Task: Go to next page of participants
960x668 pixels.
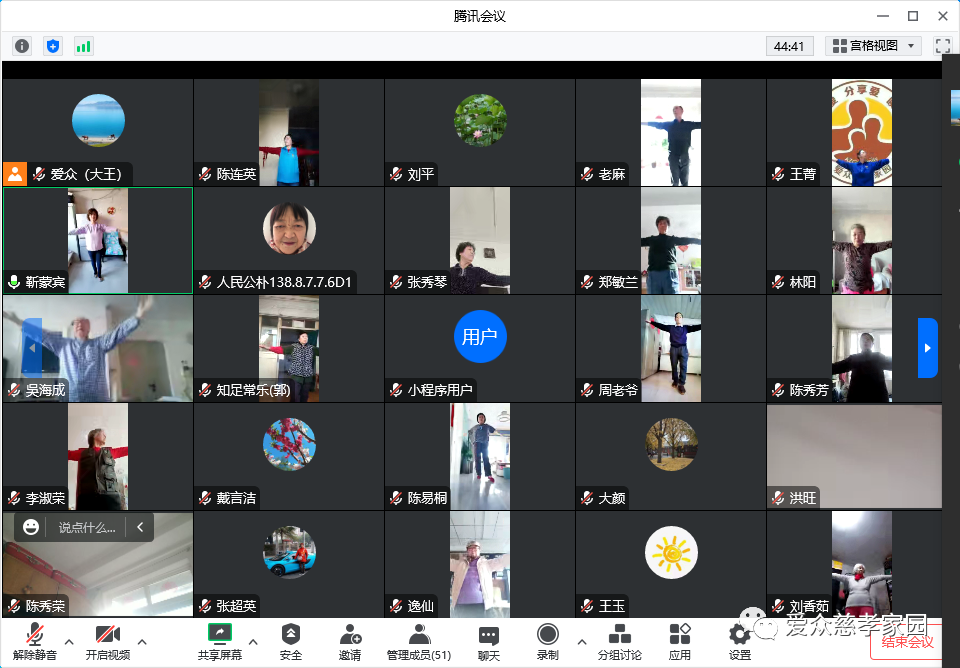Action: click(927, 348)
